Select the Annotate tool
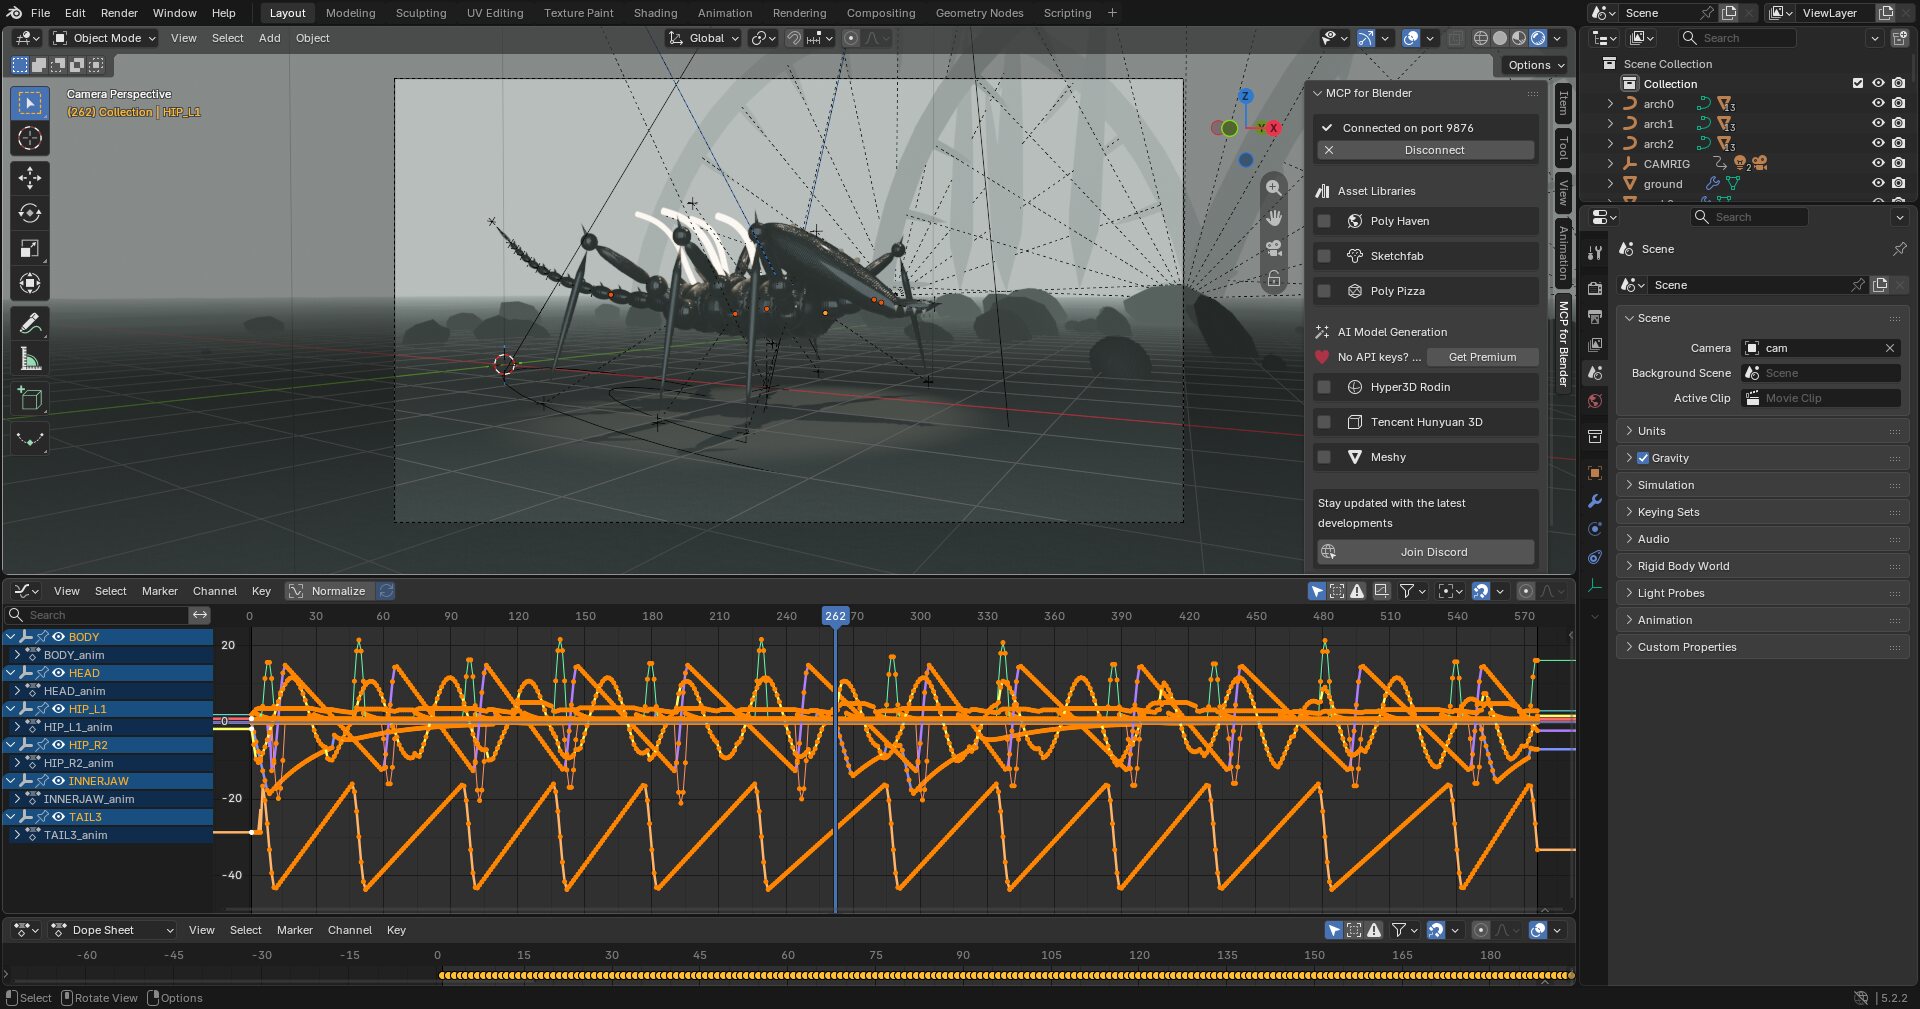This screenshot has height=1009, width=1920. (x=30, y=323)
